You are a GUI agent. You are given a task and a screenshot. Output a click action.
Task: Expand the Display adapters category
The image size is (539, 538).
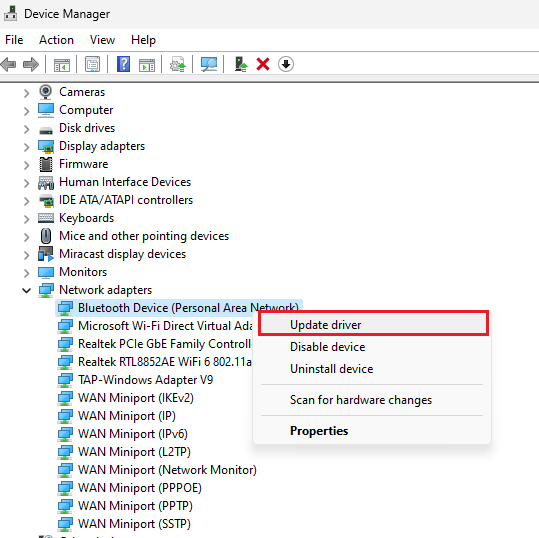coord(26,147)
